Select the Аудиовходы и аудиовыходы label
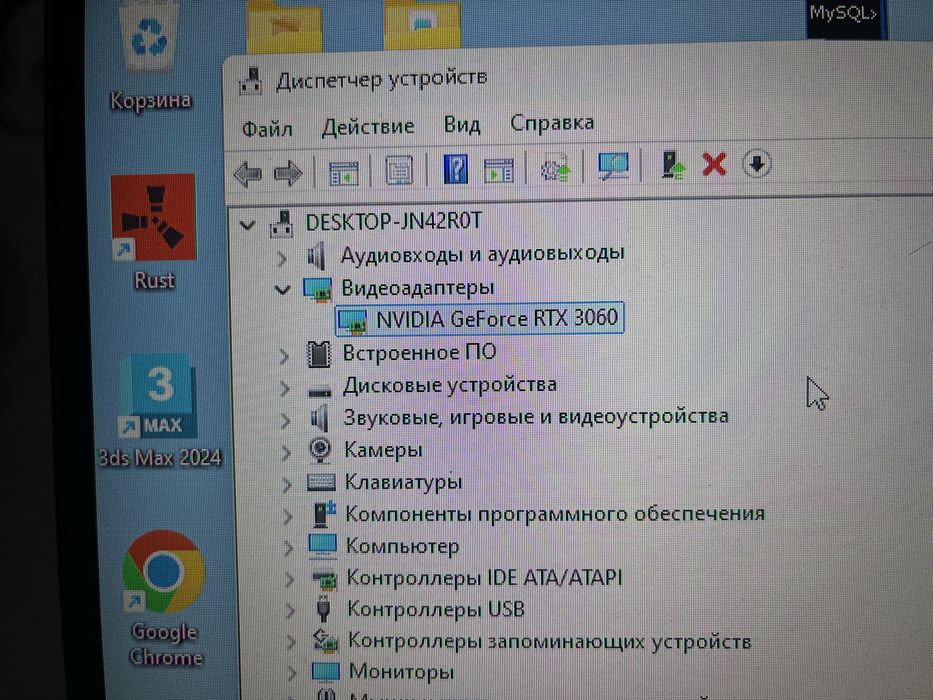Screen dimensions: 933x700 483,254
